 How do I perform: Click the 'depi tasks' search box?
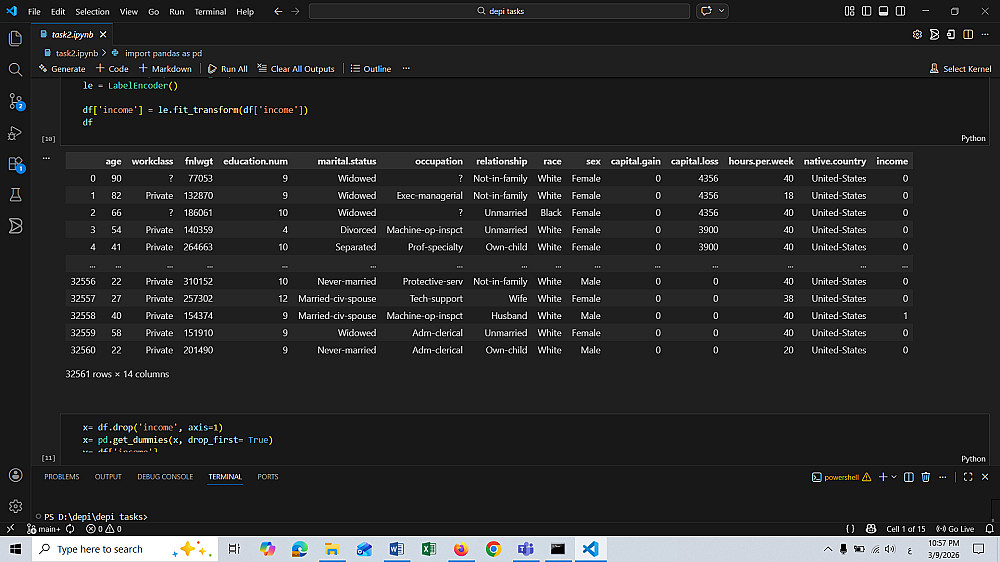point(499,11)
